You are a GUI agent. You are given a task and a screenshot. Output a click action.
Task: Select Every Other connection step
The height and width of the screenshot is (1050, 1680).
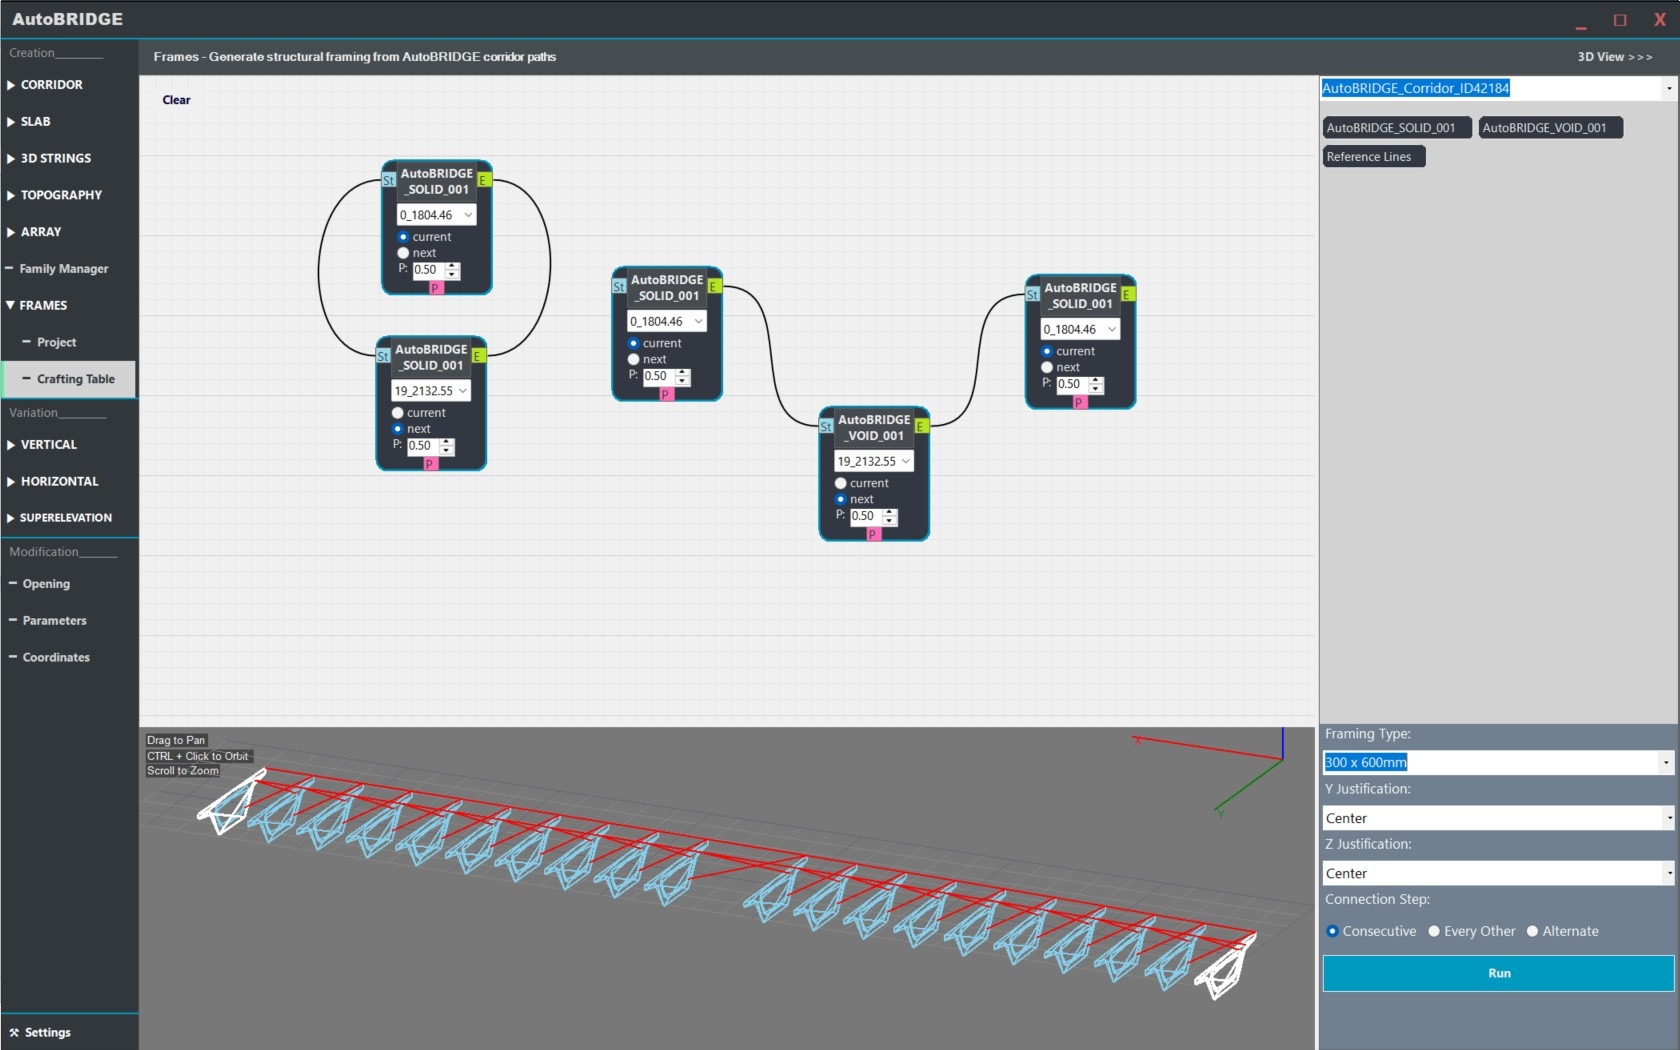(x=1434, y=931)
